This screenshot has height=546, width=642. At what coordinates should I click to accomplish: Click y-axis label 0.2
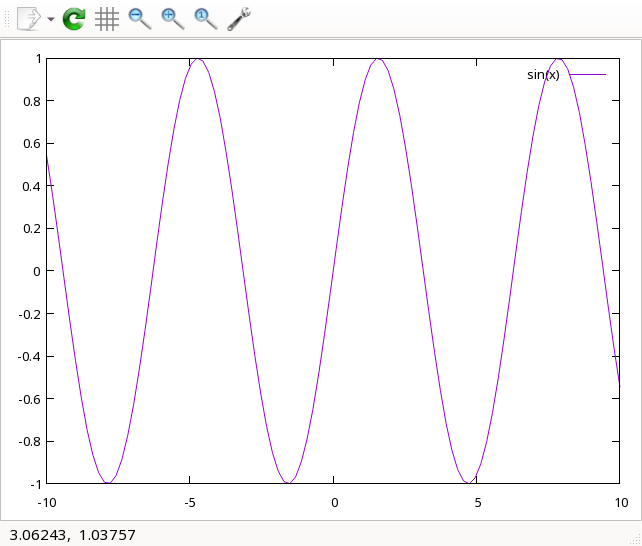pyautogui.click(x=32, y=229)
